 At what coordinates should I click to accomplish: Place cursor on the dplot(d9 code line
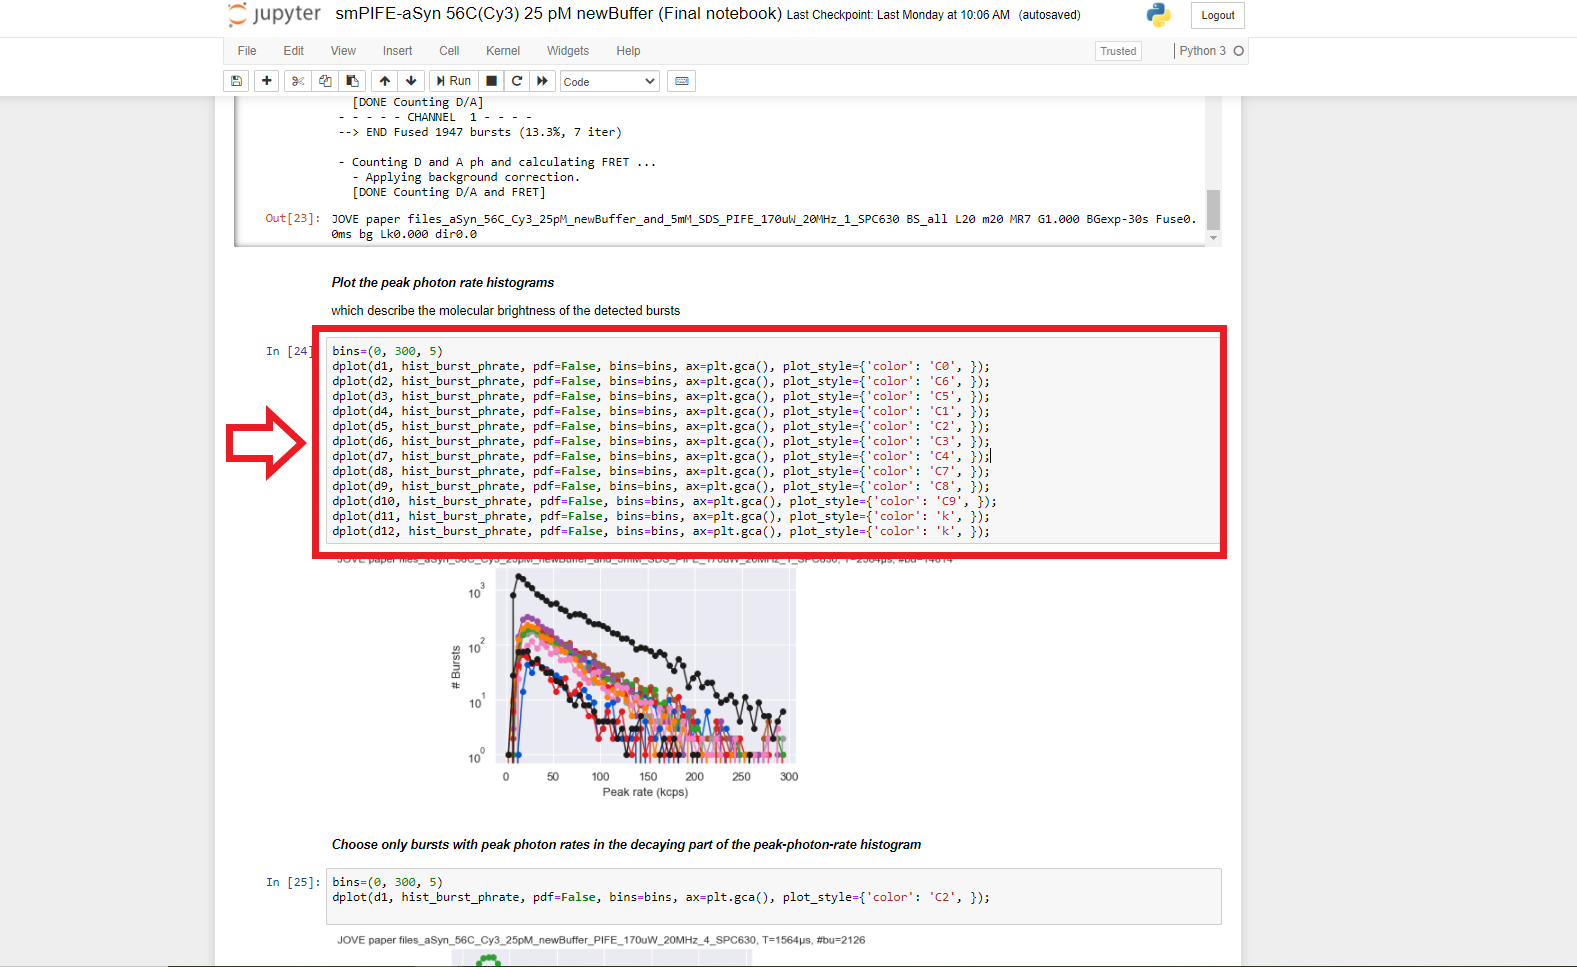pos(661,486)
